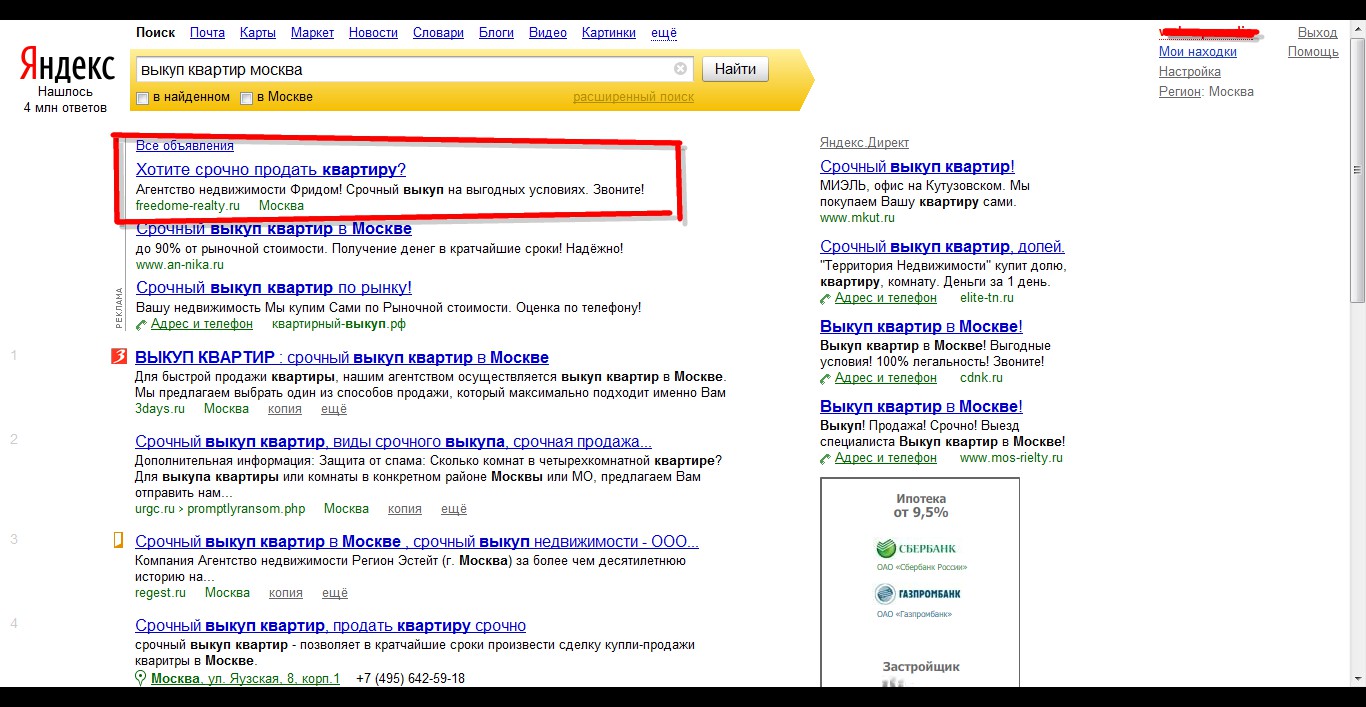
Task: Expand 'ещё' options for the urgc.ru result
Action: click(454, 509)
